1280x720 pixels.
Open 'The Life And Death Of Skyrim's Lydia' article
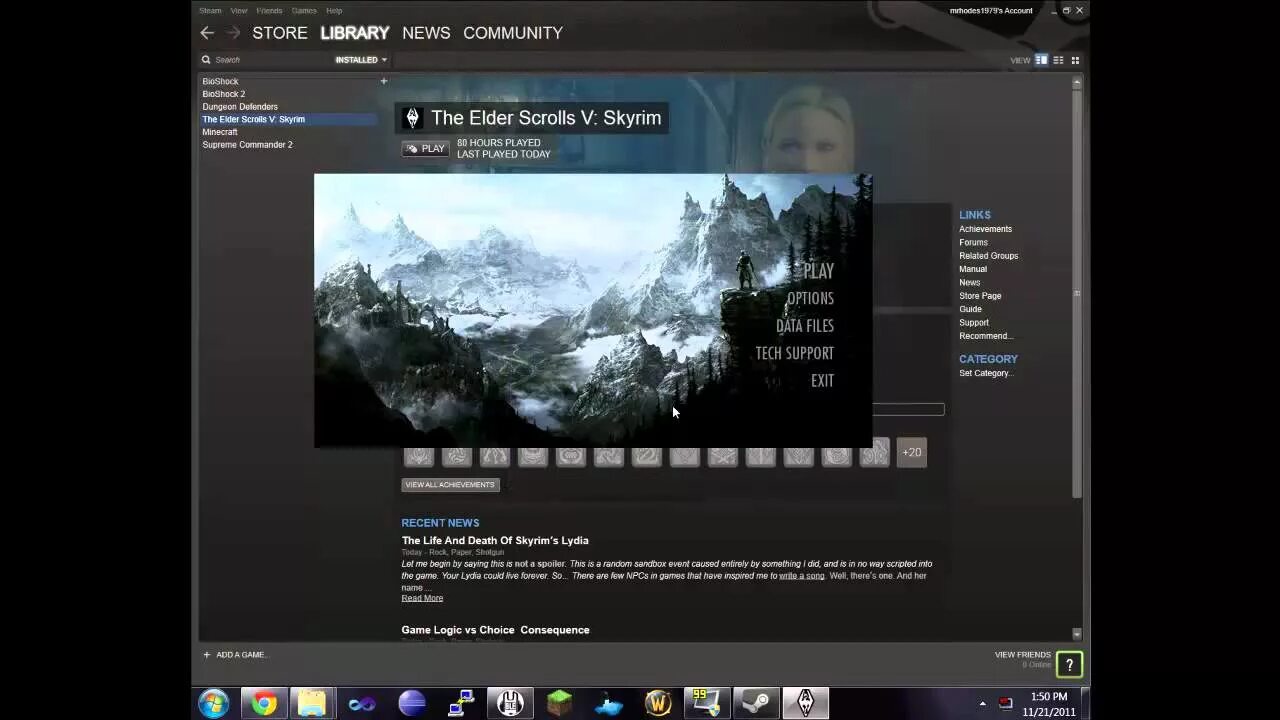pos(495,541)
